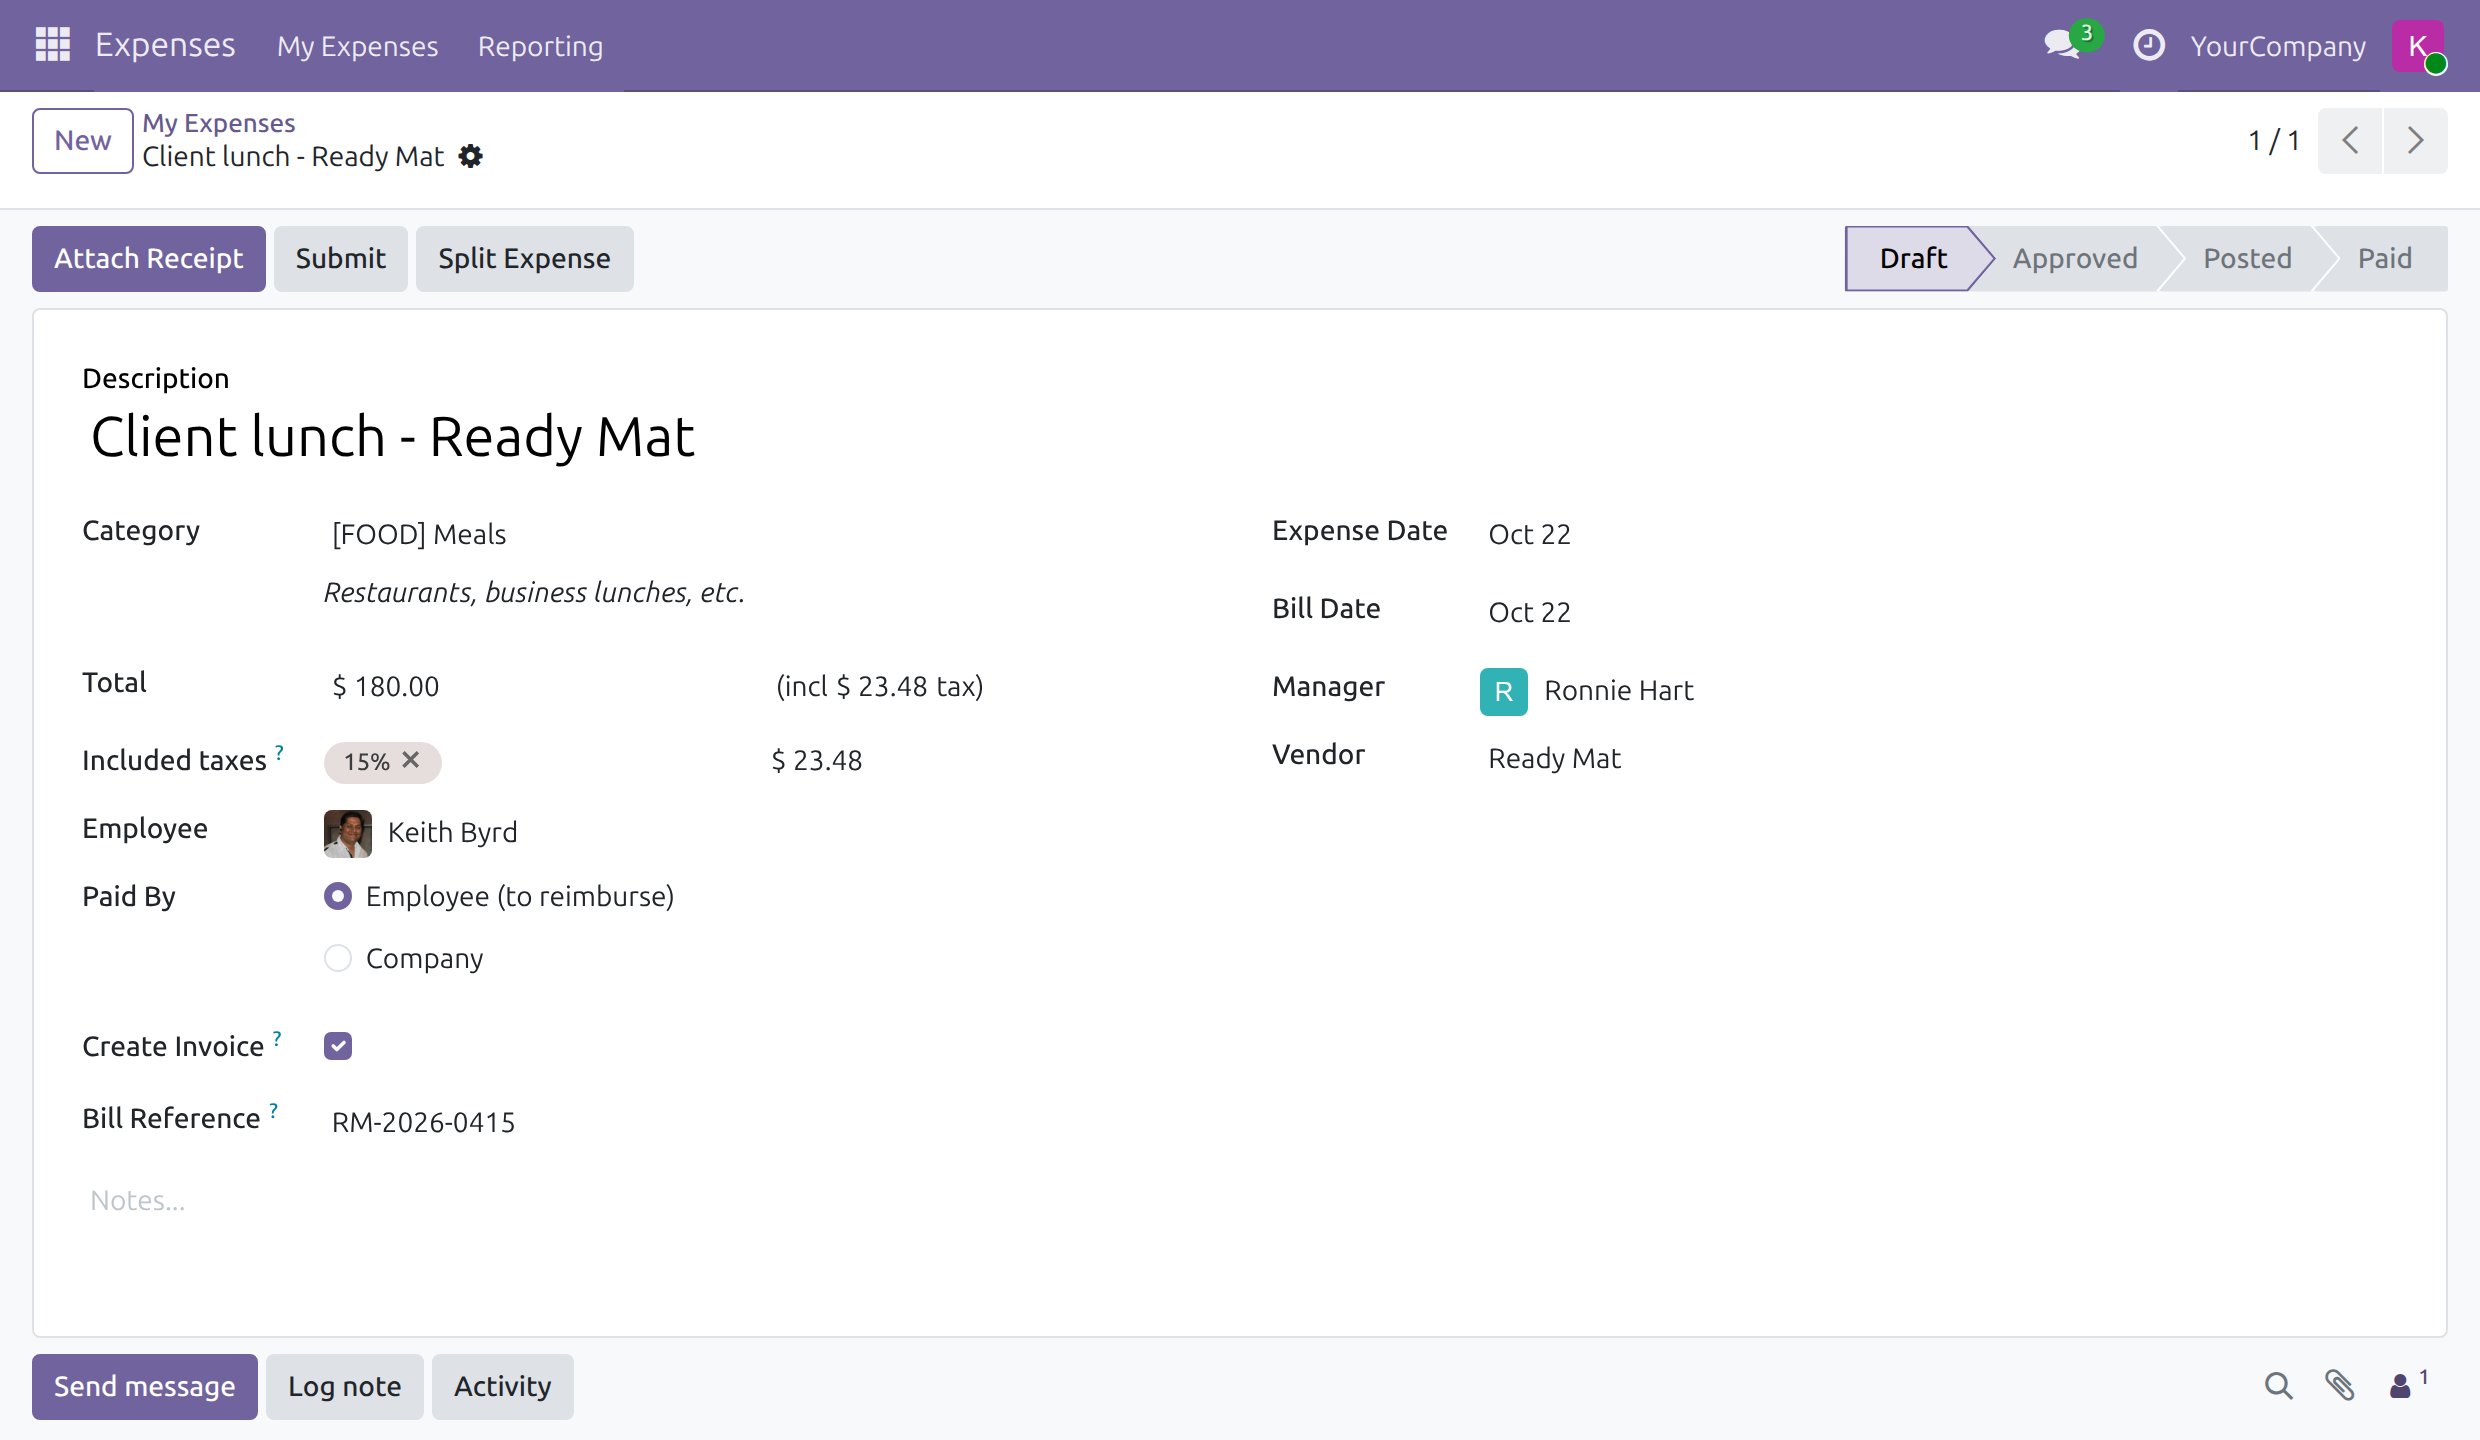Open Bill Date picker
The width and height of the screenshot is (2480, 1440).
(x=1940, y=612)
